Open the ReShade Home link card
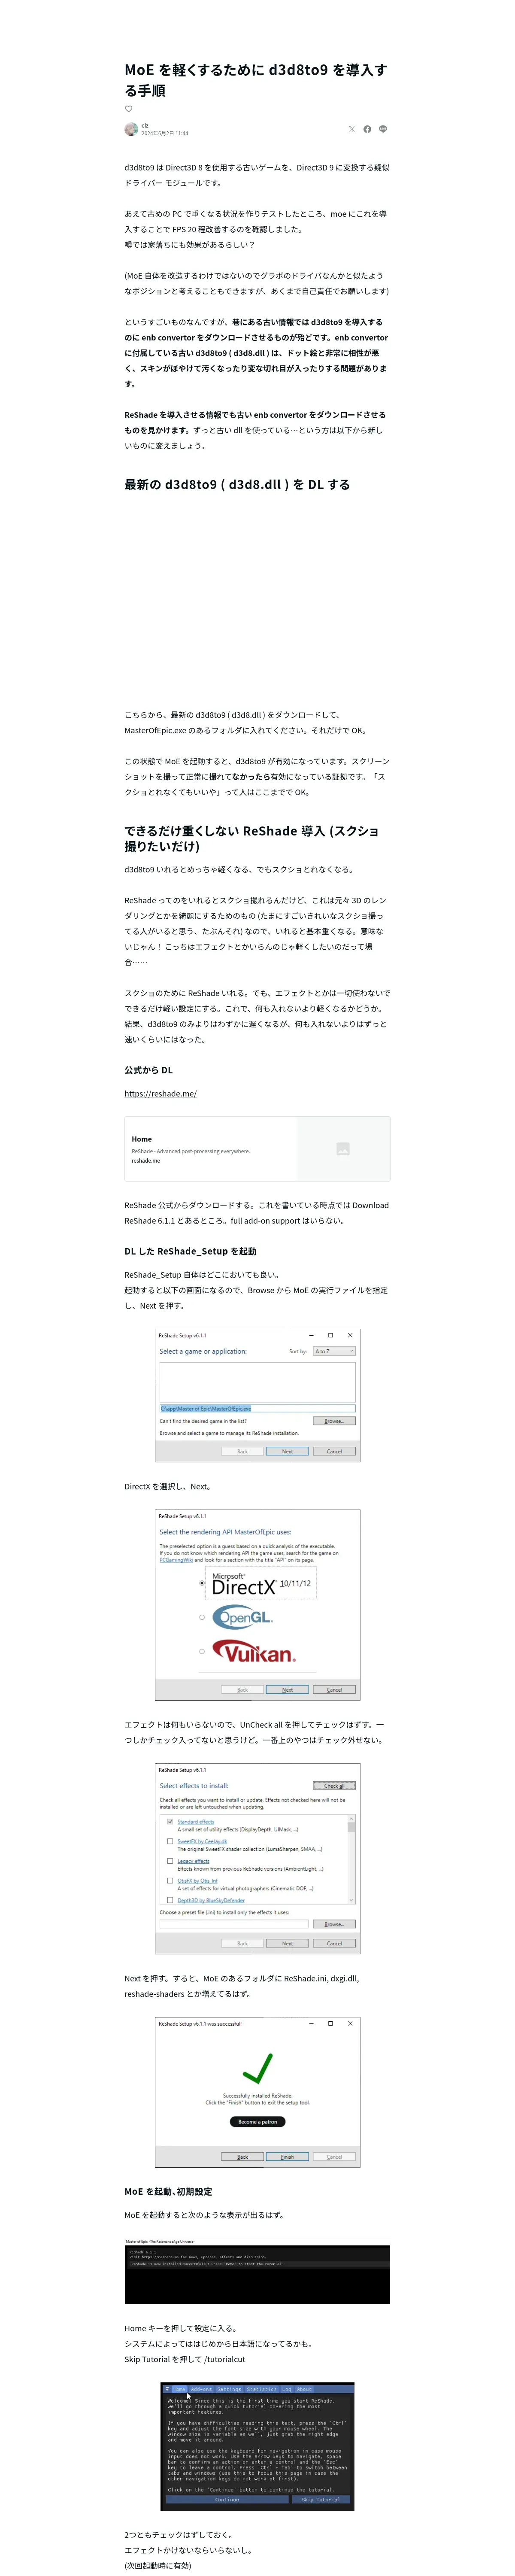The height and width of the screenshot is (2576, 515). (x=257, y=1149)
